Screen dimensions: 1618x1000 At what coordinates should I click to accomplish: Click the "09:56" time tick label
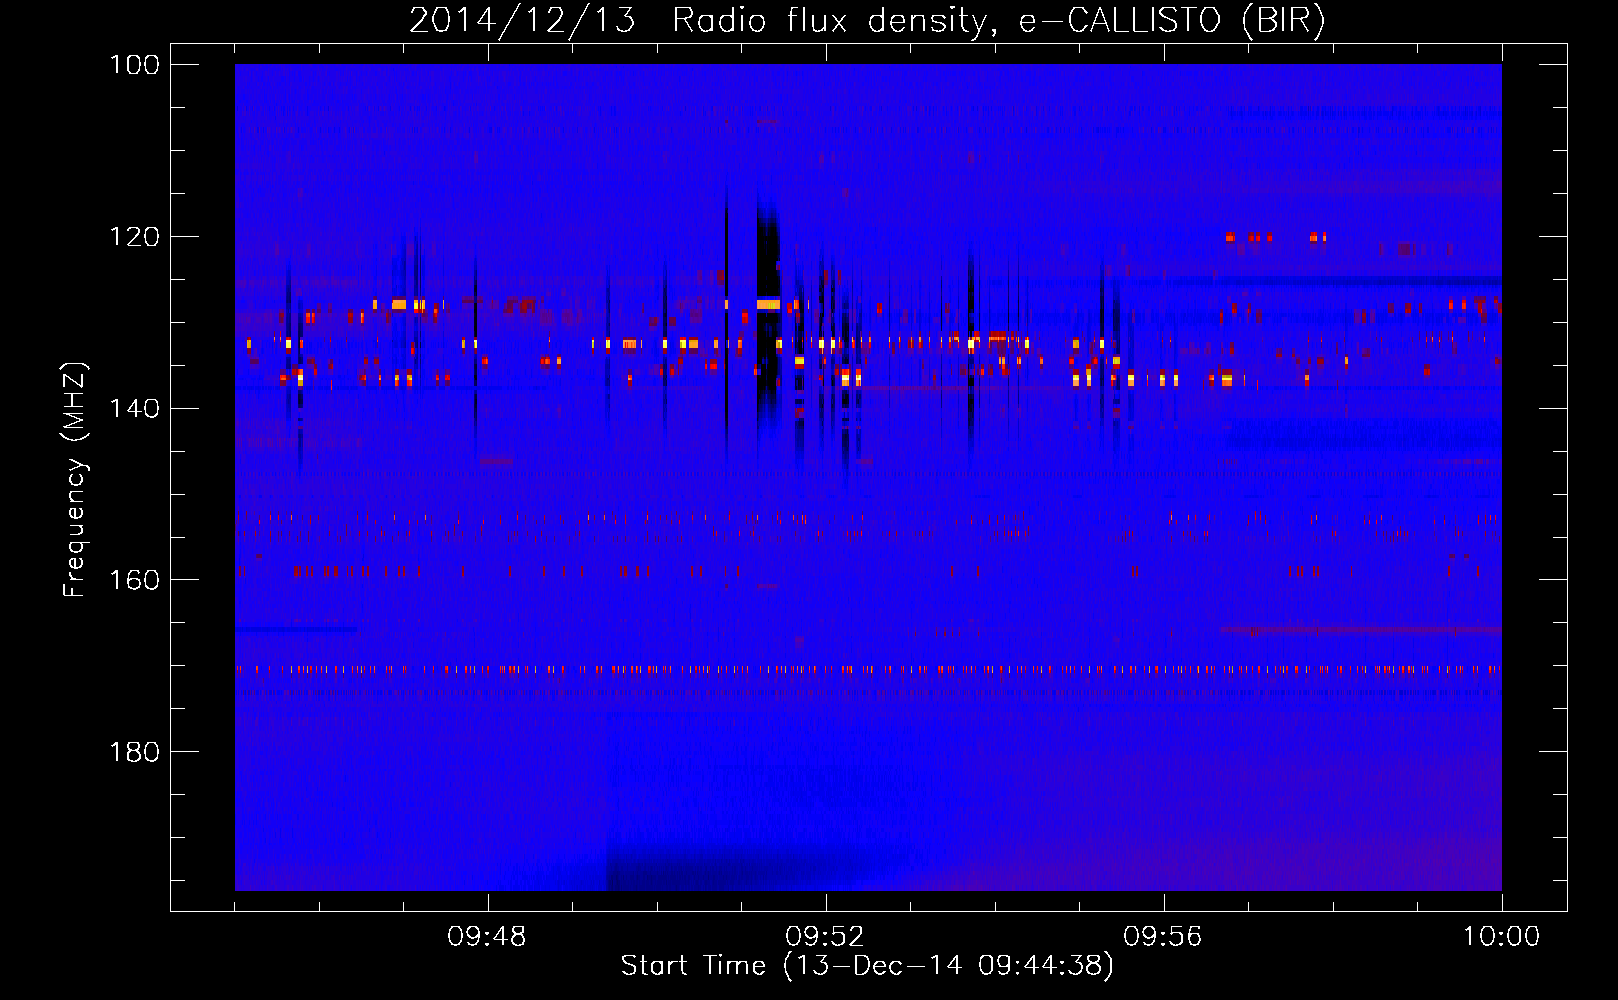(1163, 937)
